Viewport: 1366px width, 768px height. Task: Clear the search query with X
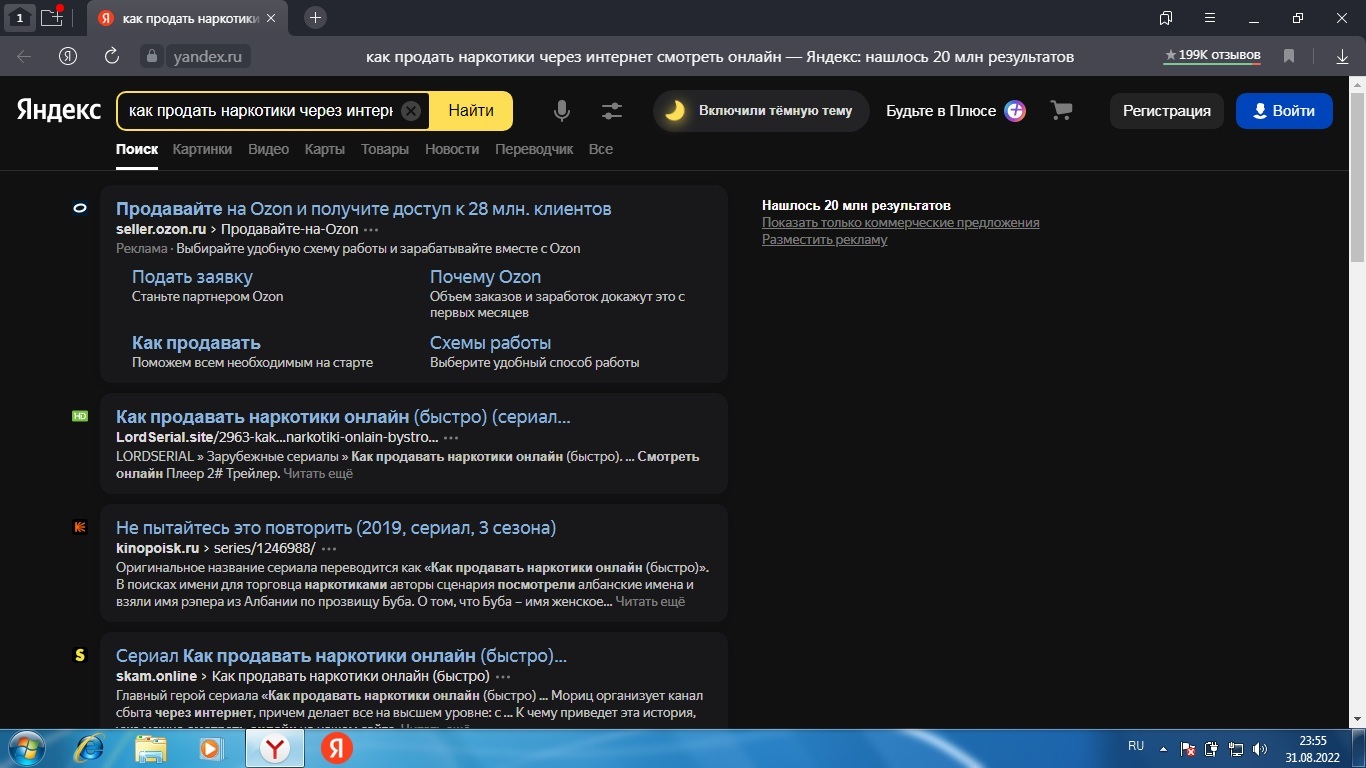pos(411,111)
